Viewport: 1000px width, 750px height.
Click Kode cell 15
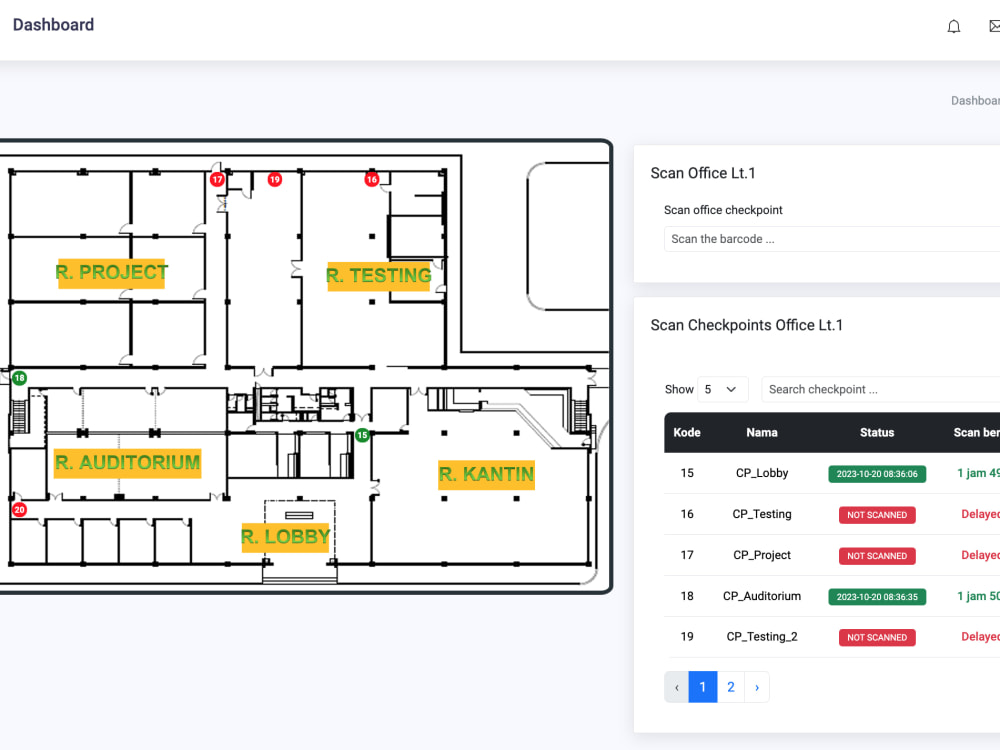[687, 473]
